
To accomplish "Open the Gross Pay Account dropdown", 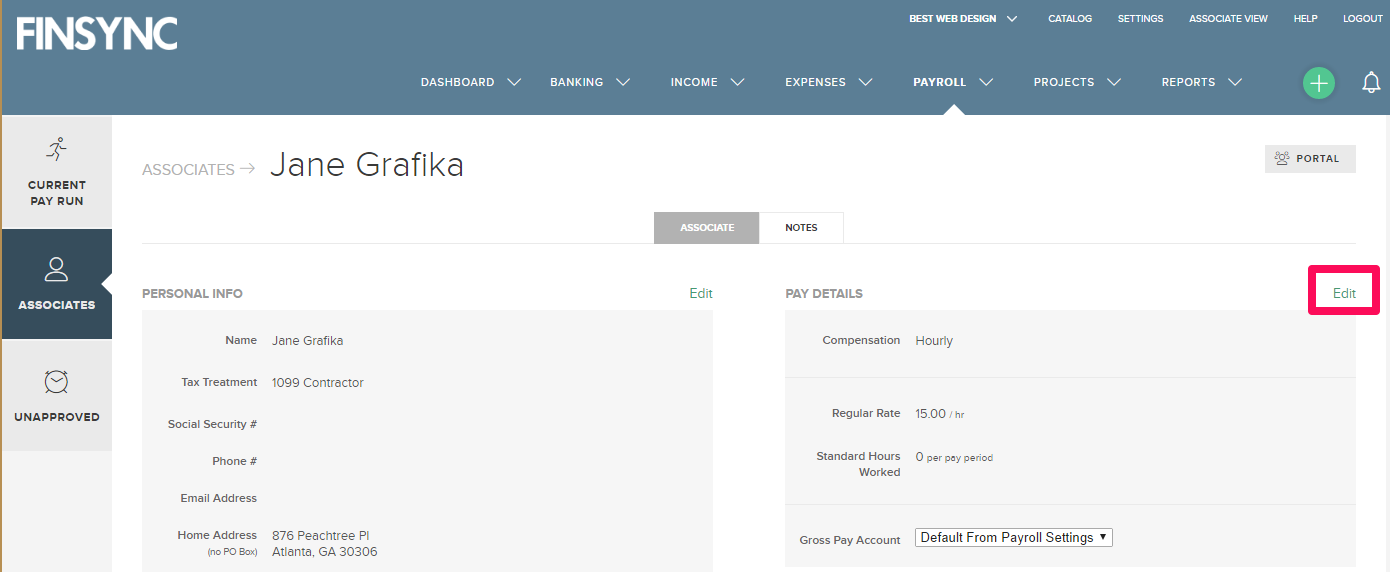I will (x=1014, y=538).
